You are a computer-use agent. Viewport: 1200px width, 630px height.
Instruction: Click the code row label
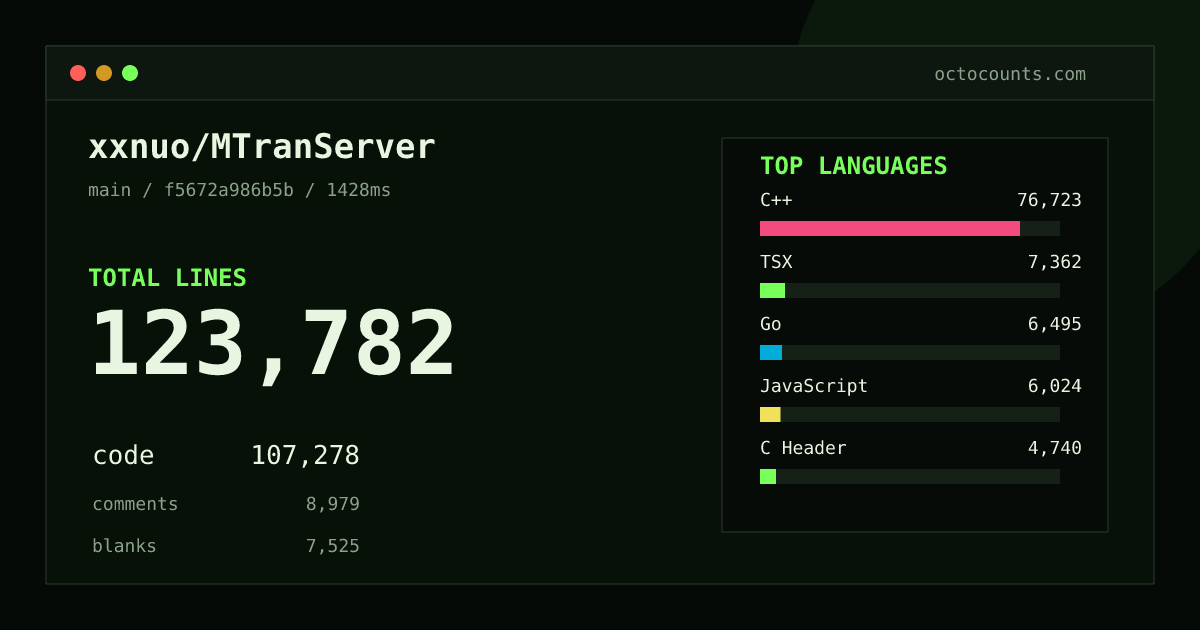tap(123, 456)
